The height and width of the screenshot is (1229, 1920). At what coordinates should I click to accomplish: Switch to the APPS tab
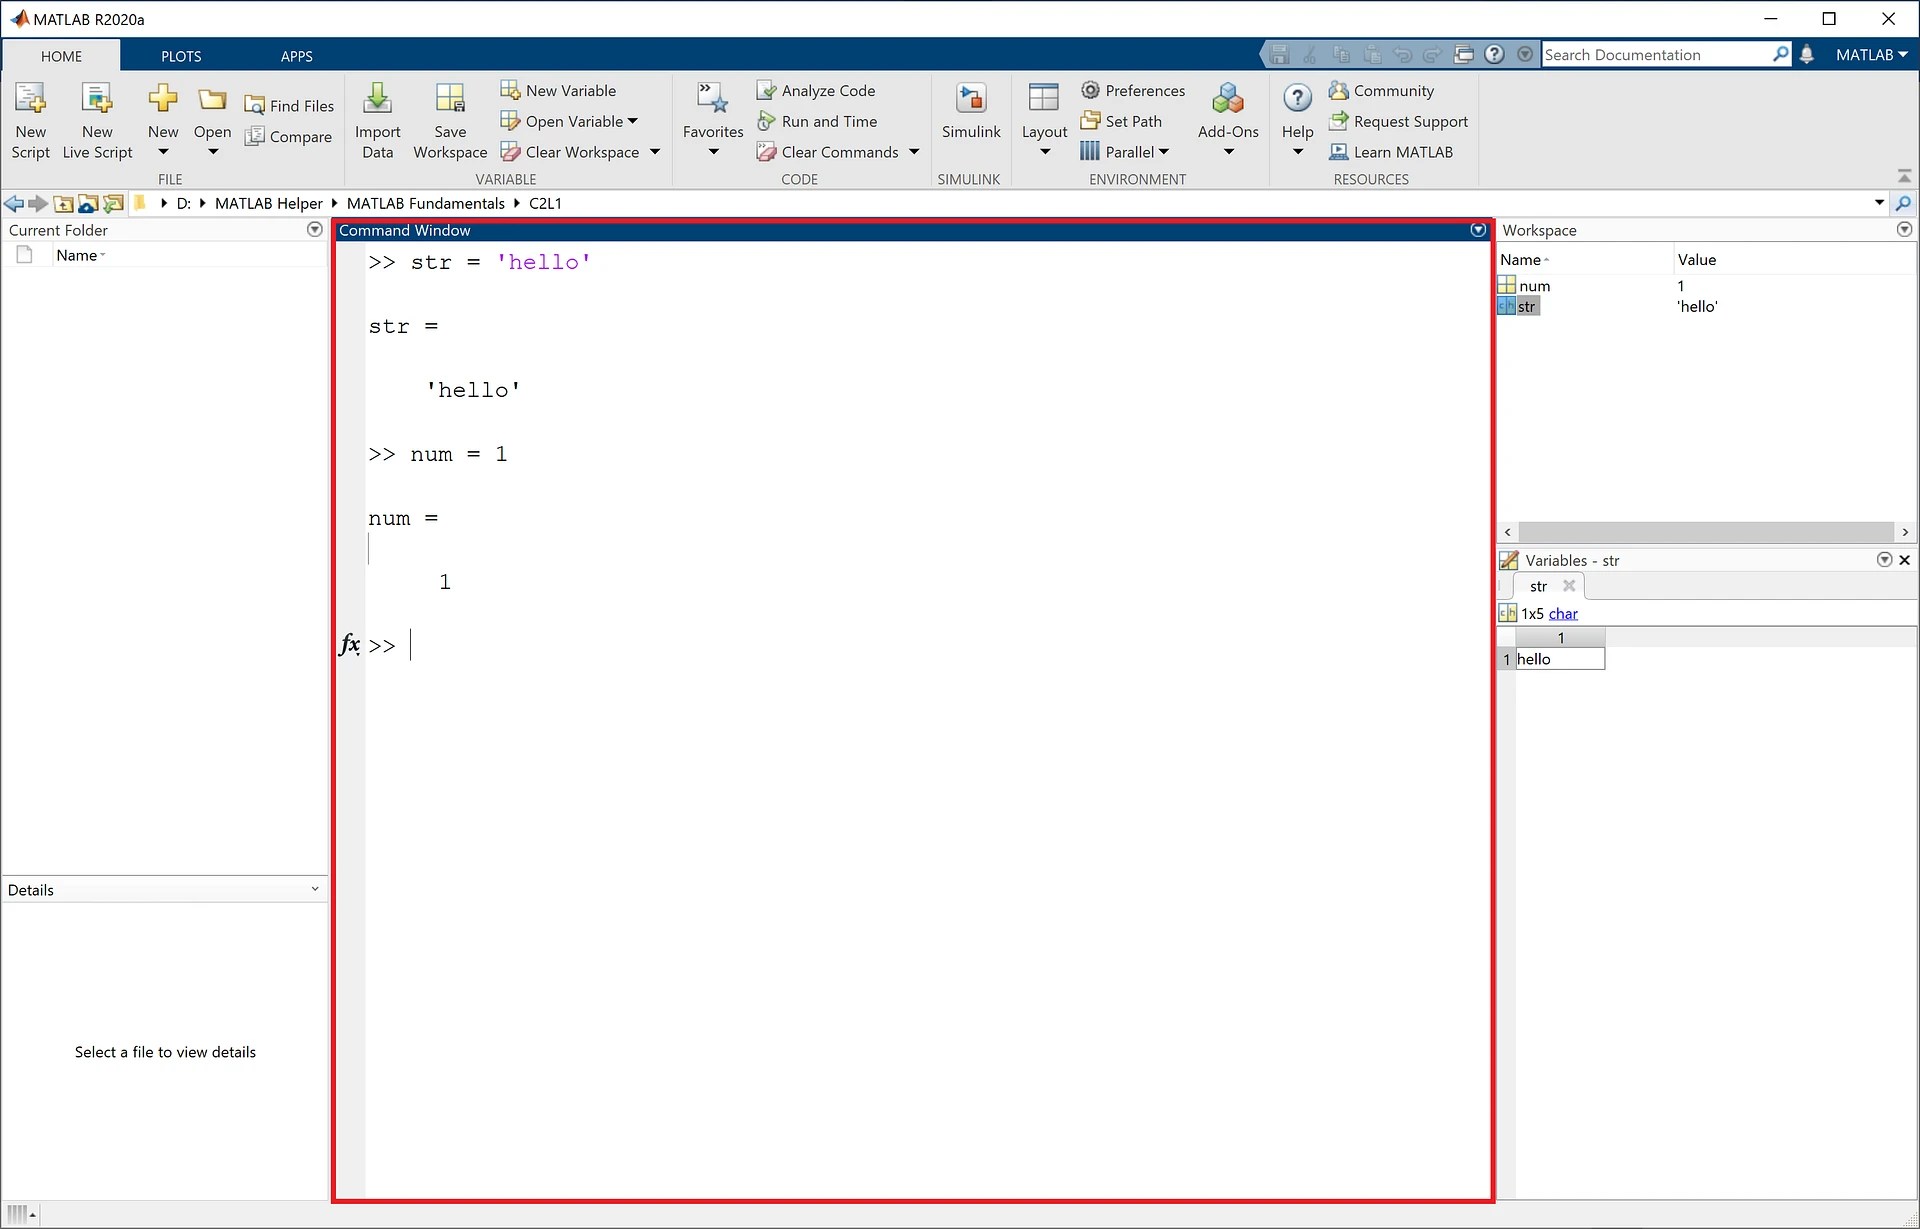point(296,56)
